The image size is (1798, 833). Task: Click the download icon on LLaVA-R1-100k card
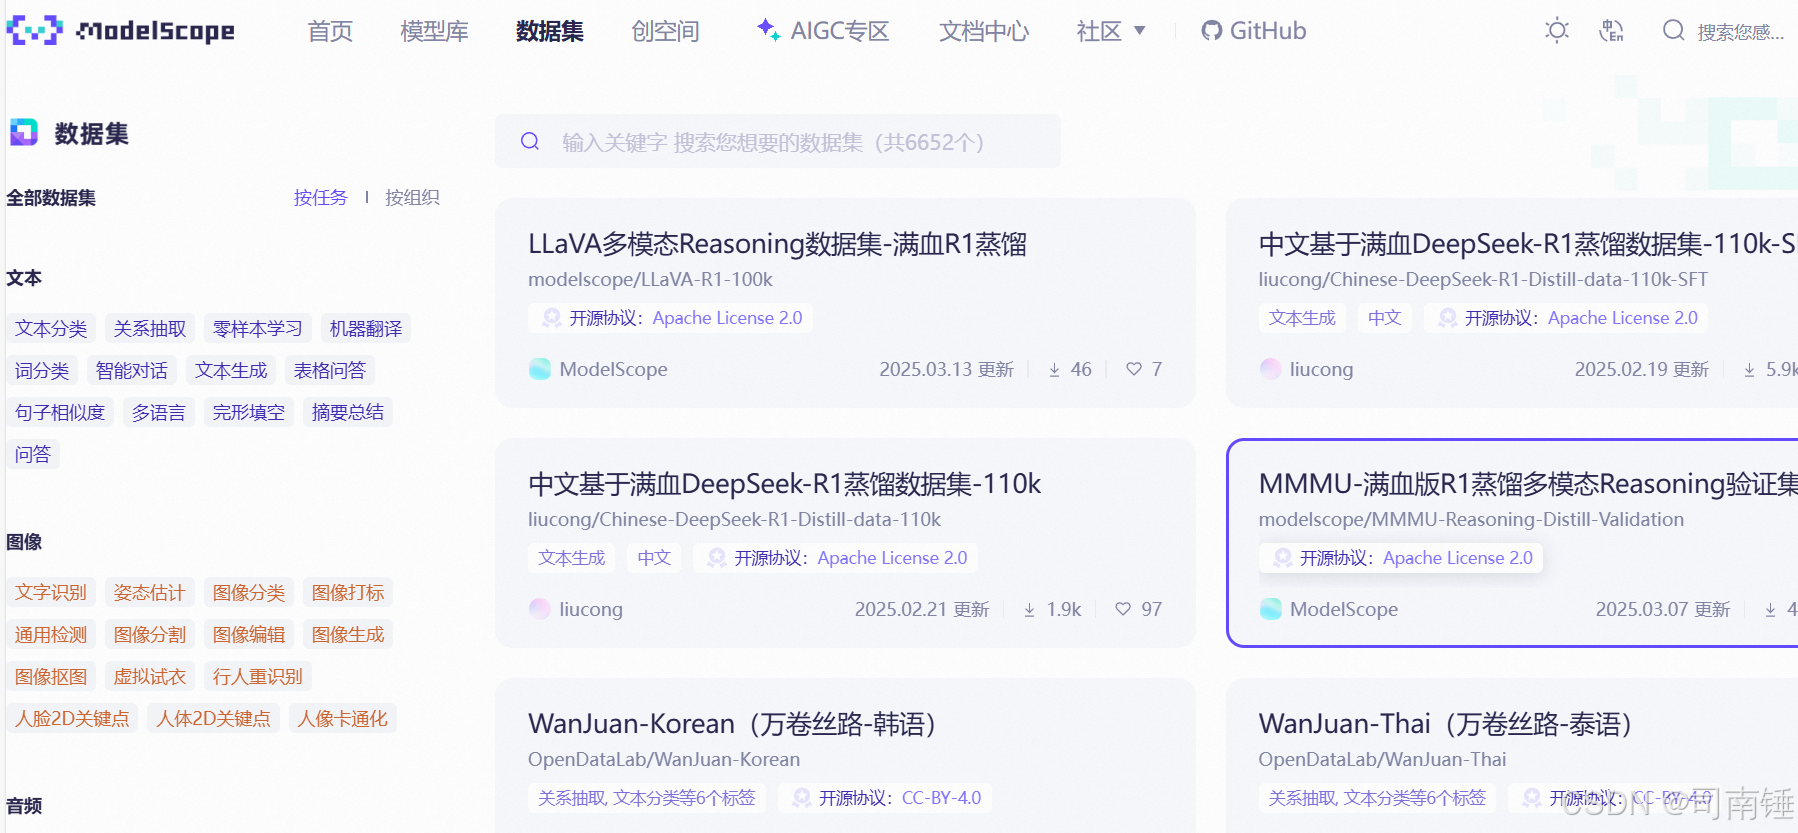tap(1054, 370)
